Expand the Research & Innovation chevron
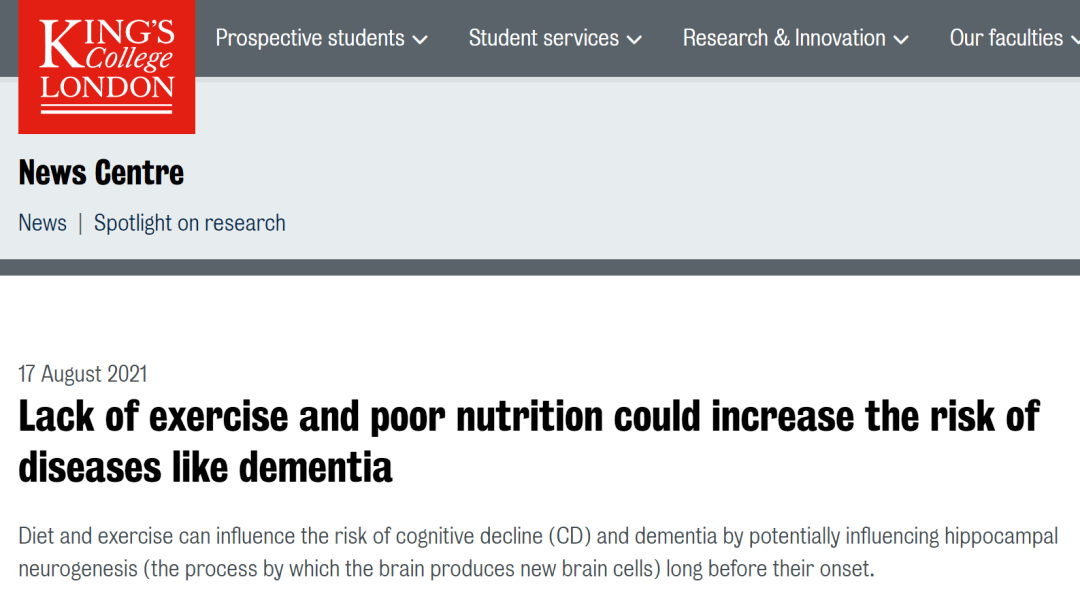 [x=901, y=40]
